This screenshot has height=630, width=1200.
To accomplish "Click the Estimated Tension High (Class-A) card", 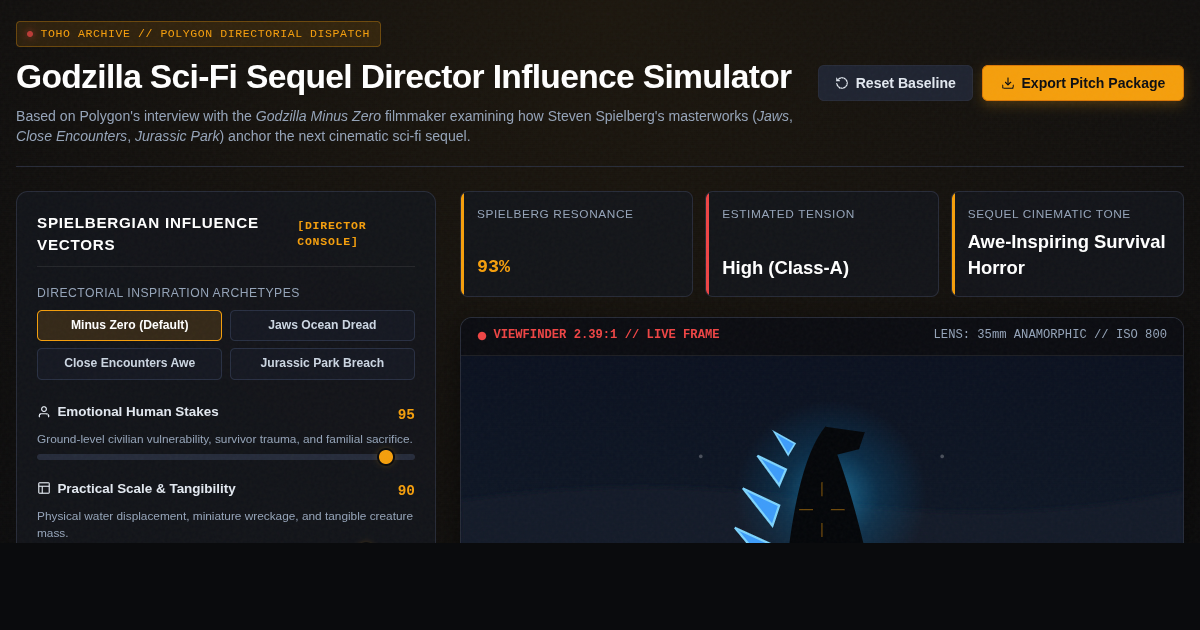I will [821, 244].
